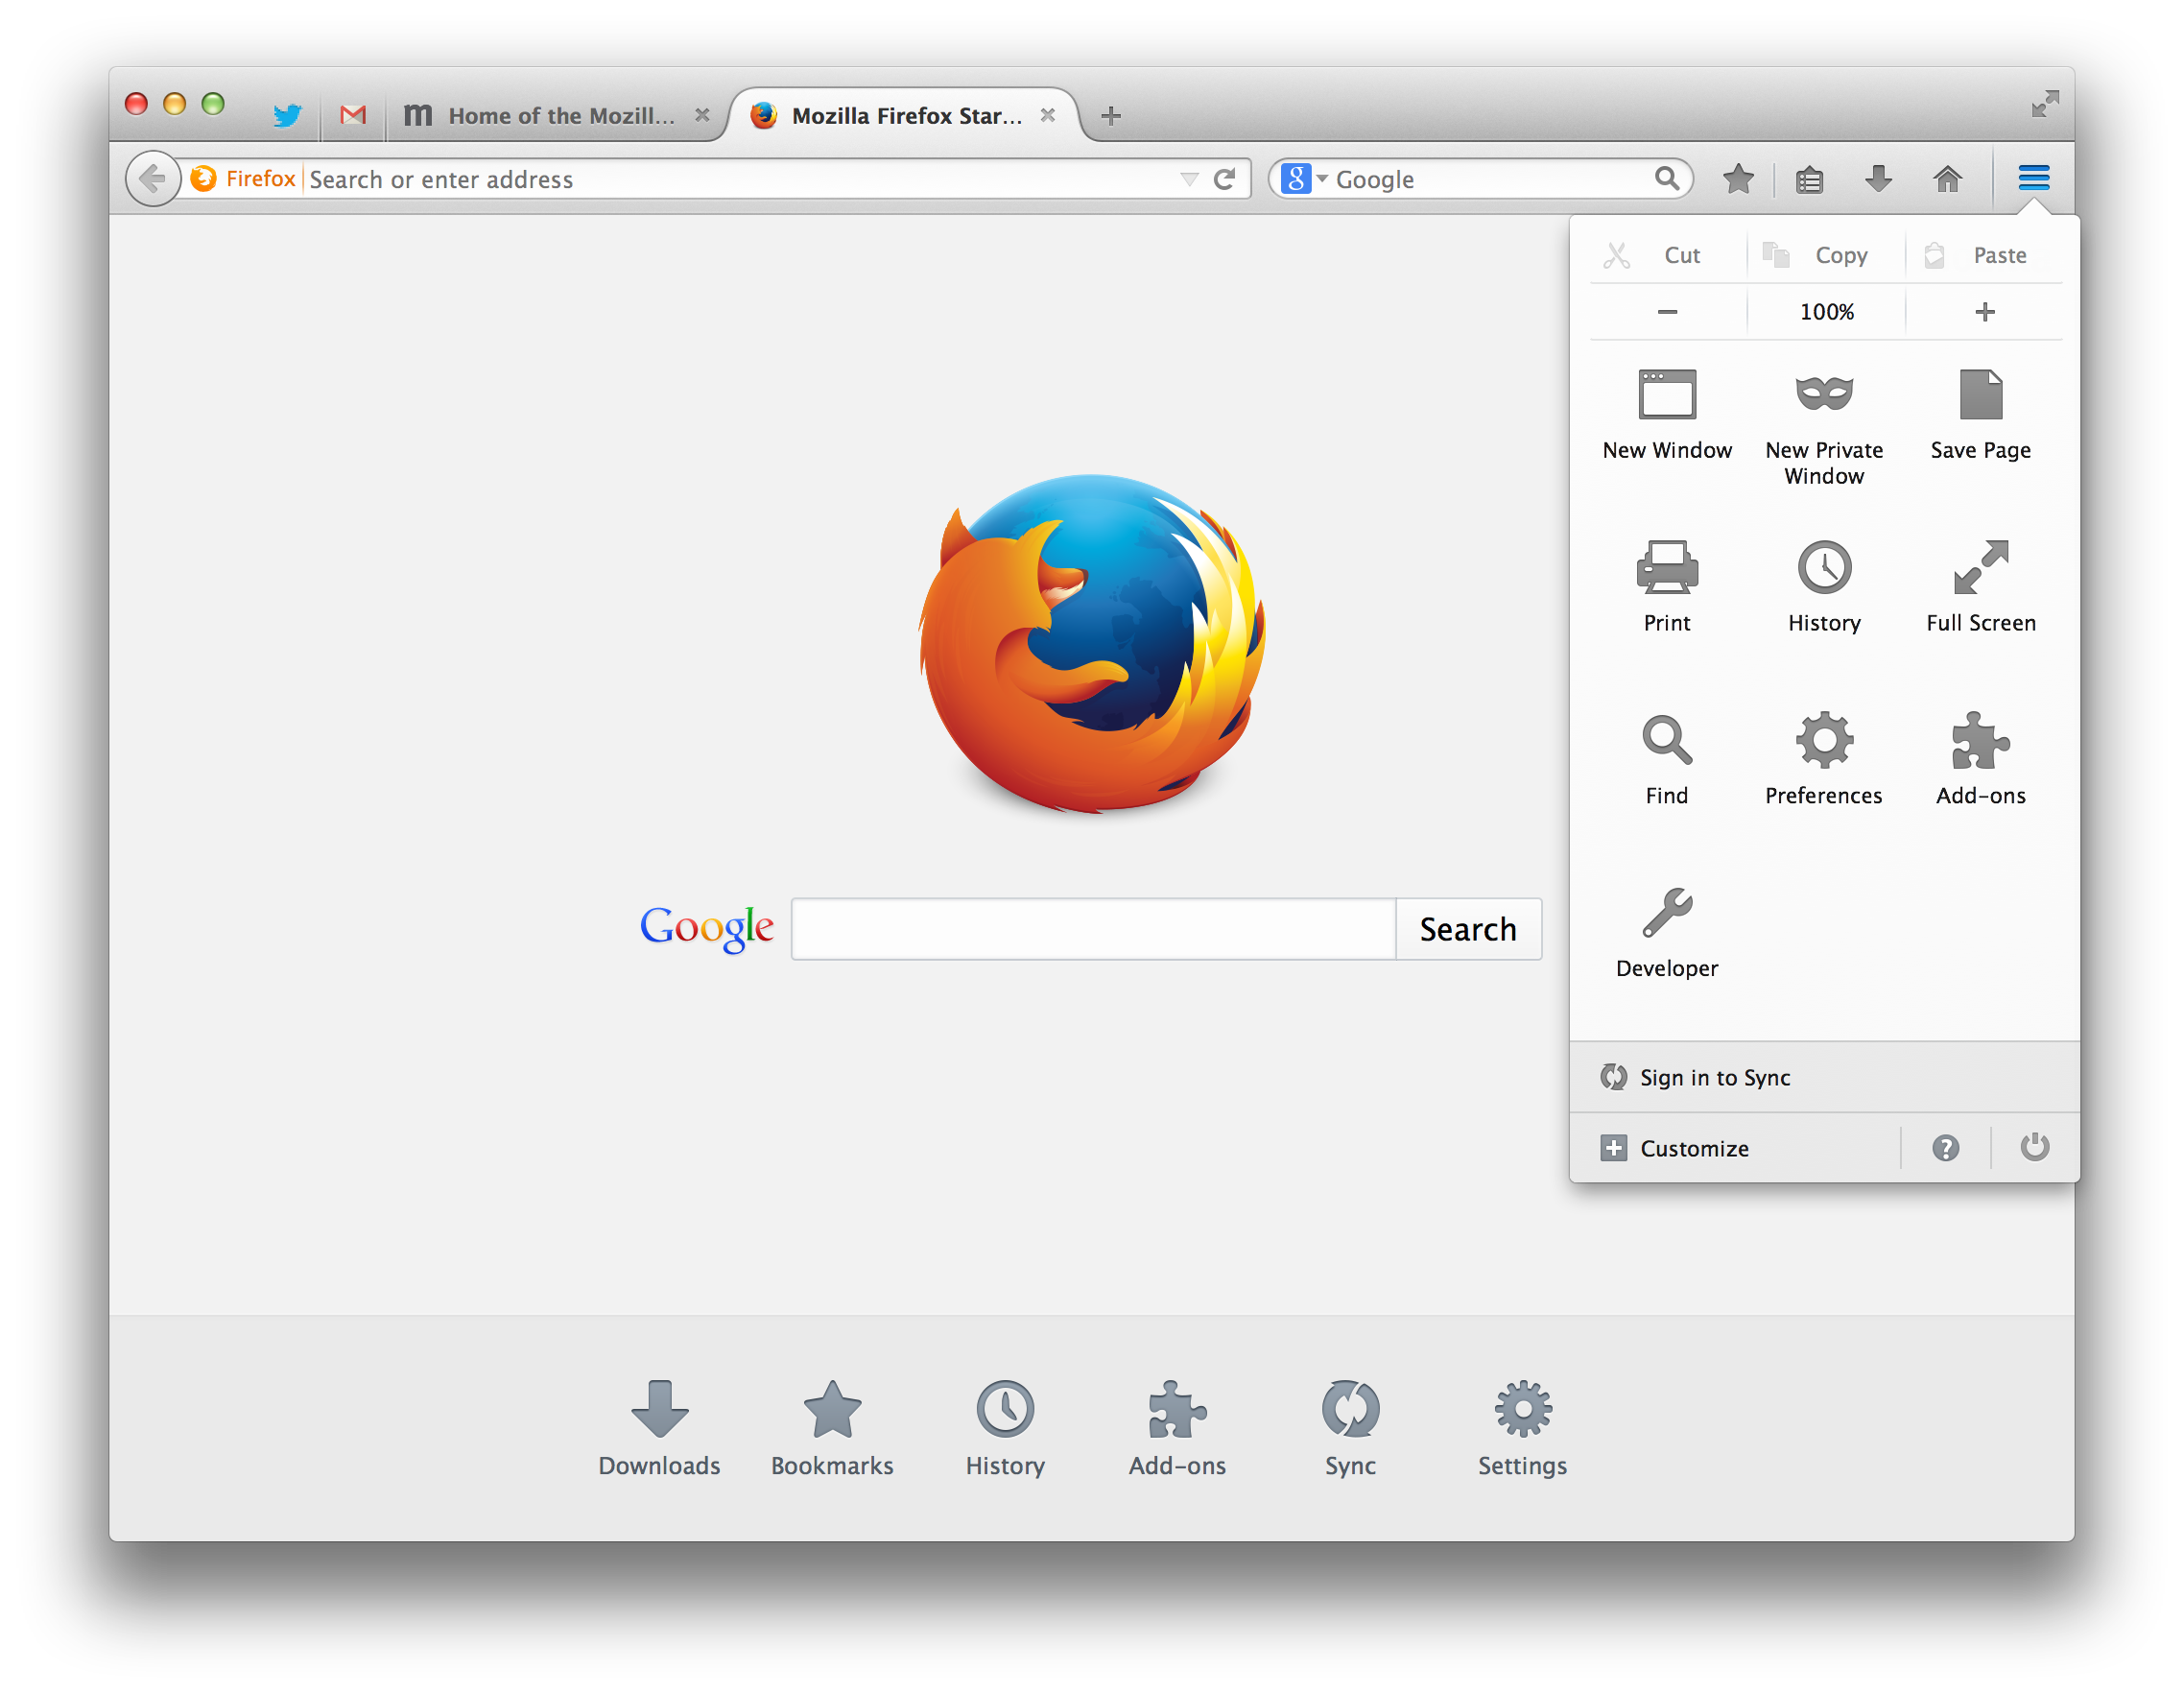Click the Google Search button
Image resolution: width=2184 pixels, height=1693 pixels.
(1468, 927)
